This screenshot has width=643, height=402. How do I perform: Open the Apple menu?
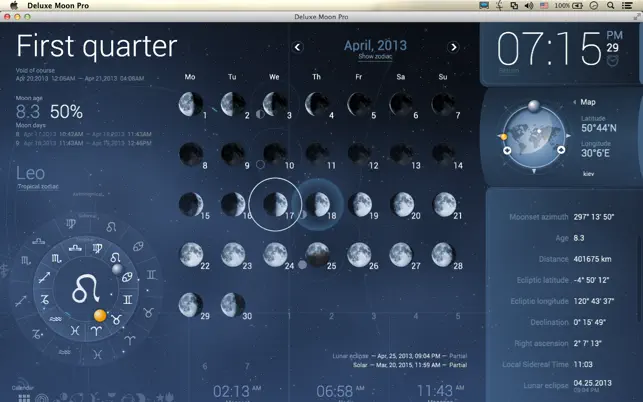(14, 5)
